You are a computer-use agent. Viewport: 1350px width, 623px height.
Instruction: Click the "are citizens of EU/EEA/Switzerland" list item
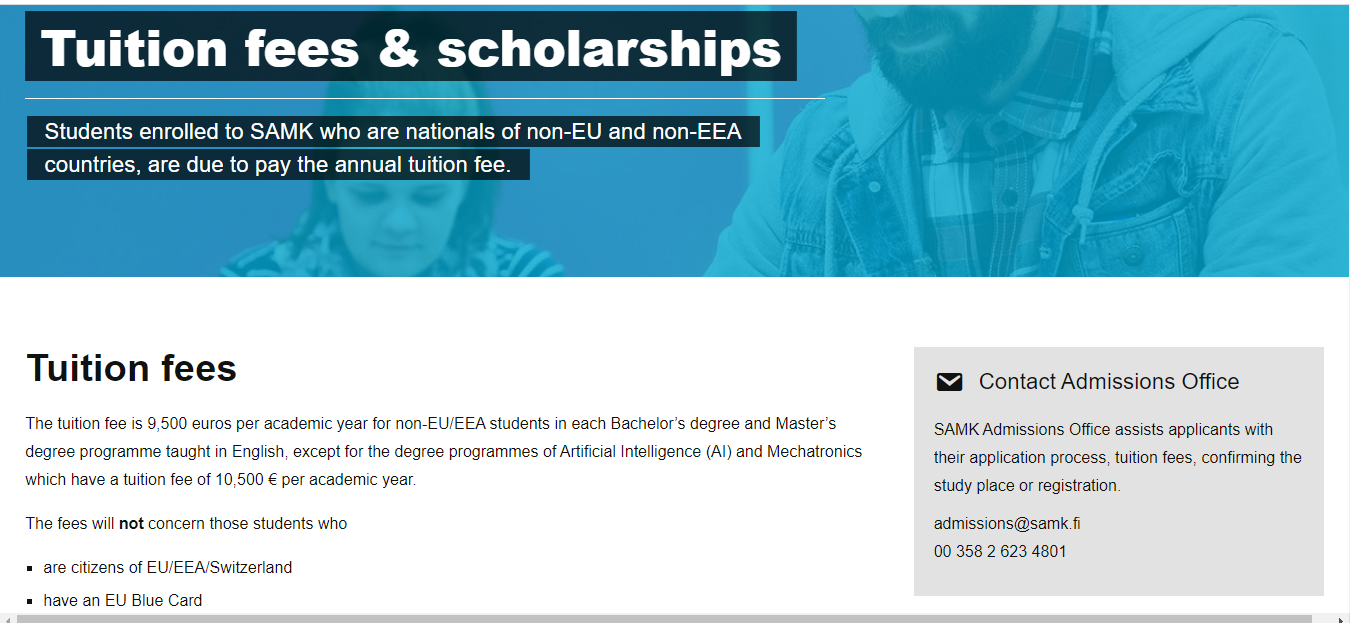coord(168,568)
